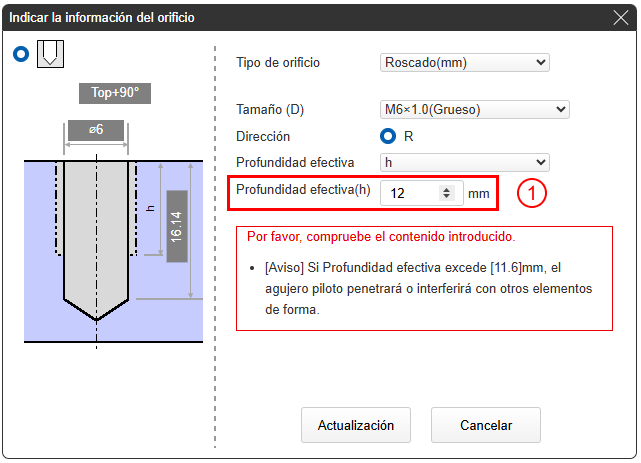641x463 pixels.
Task: Increase effective depth with up arrow
Action: click(x=446, y=188)
